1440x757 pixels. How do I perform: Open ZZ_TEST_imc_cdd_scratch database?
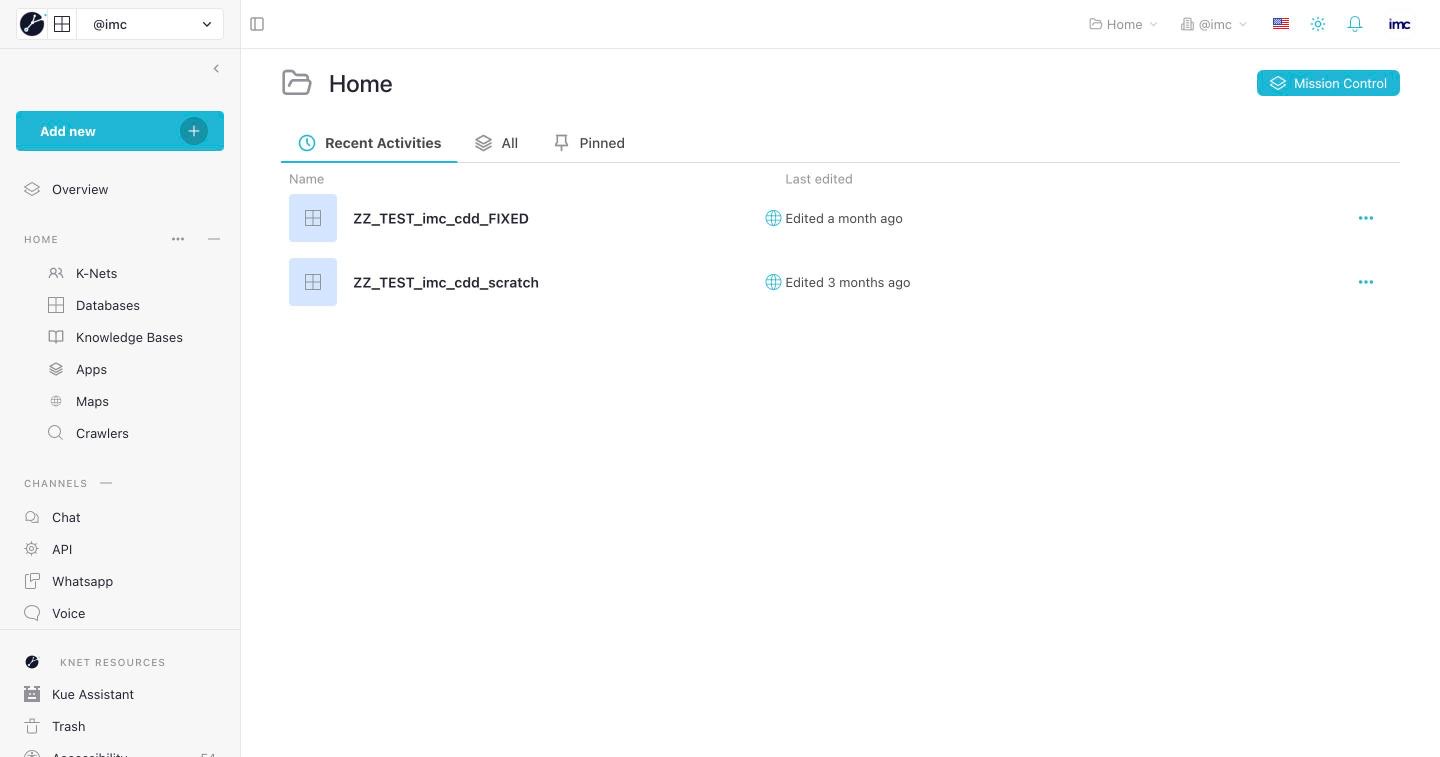tap(446, 282)
